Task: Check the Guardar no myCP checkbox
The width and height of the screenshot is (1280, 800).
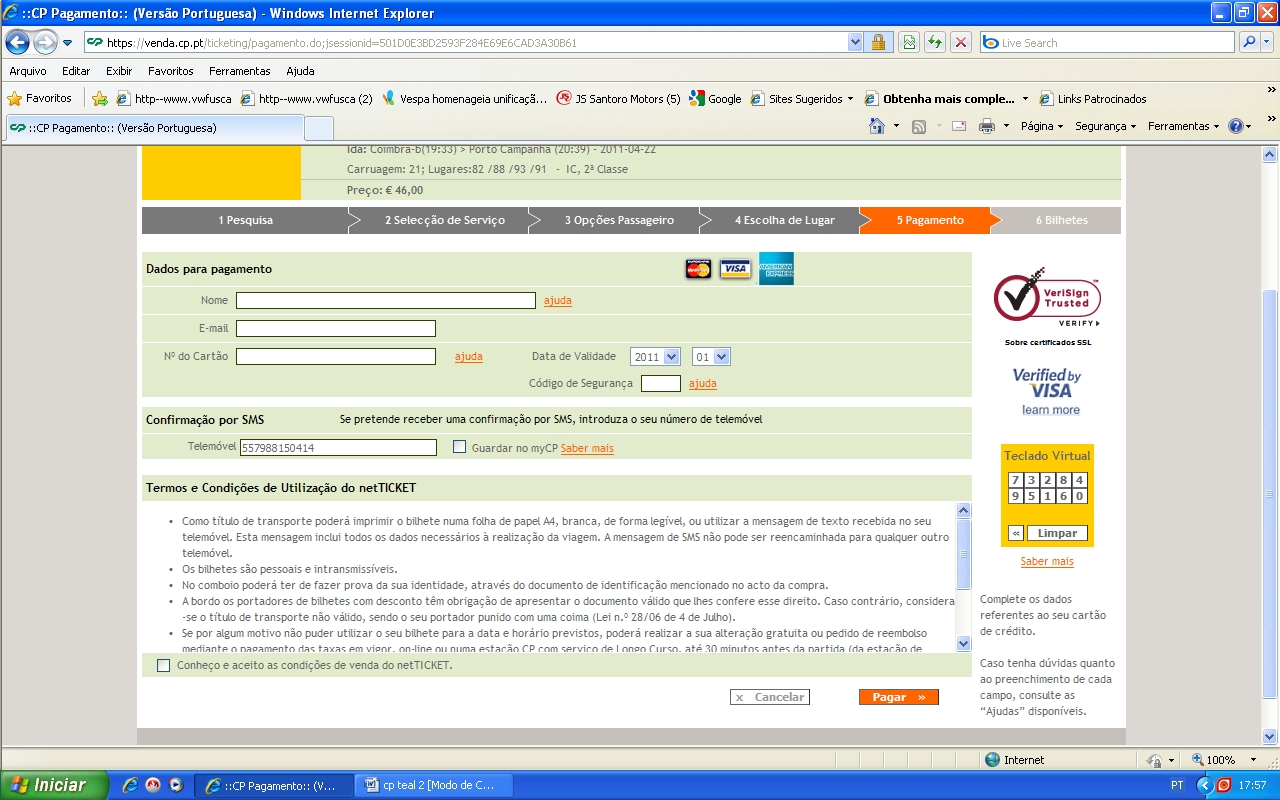Action: (459, 447)
